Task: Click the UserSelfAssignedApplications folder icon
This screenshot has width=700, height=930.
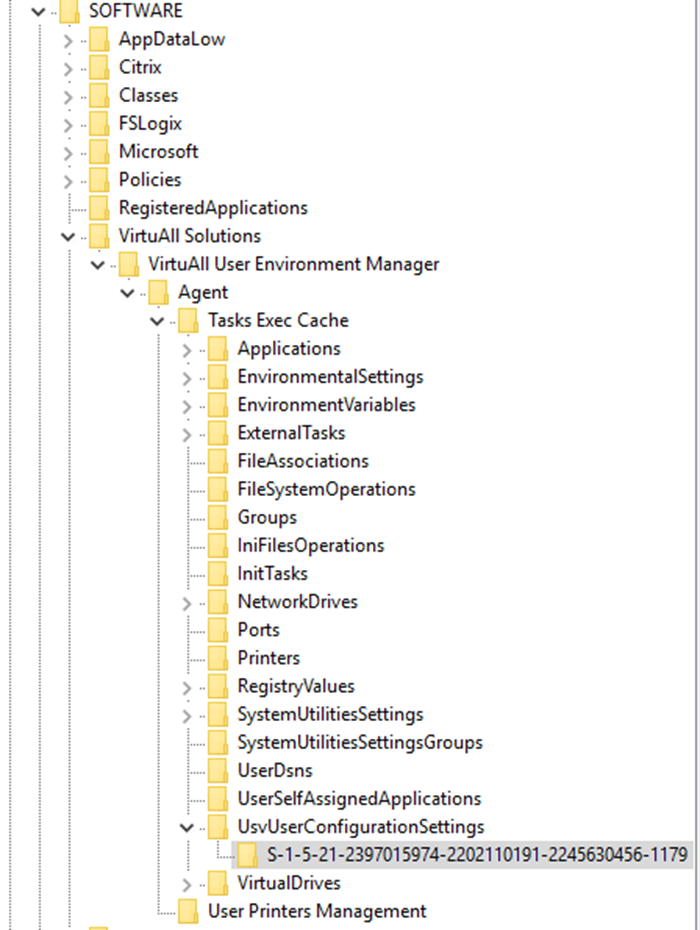Action: tap(218, 799)
